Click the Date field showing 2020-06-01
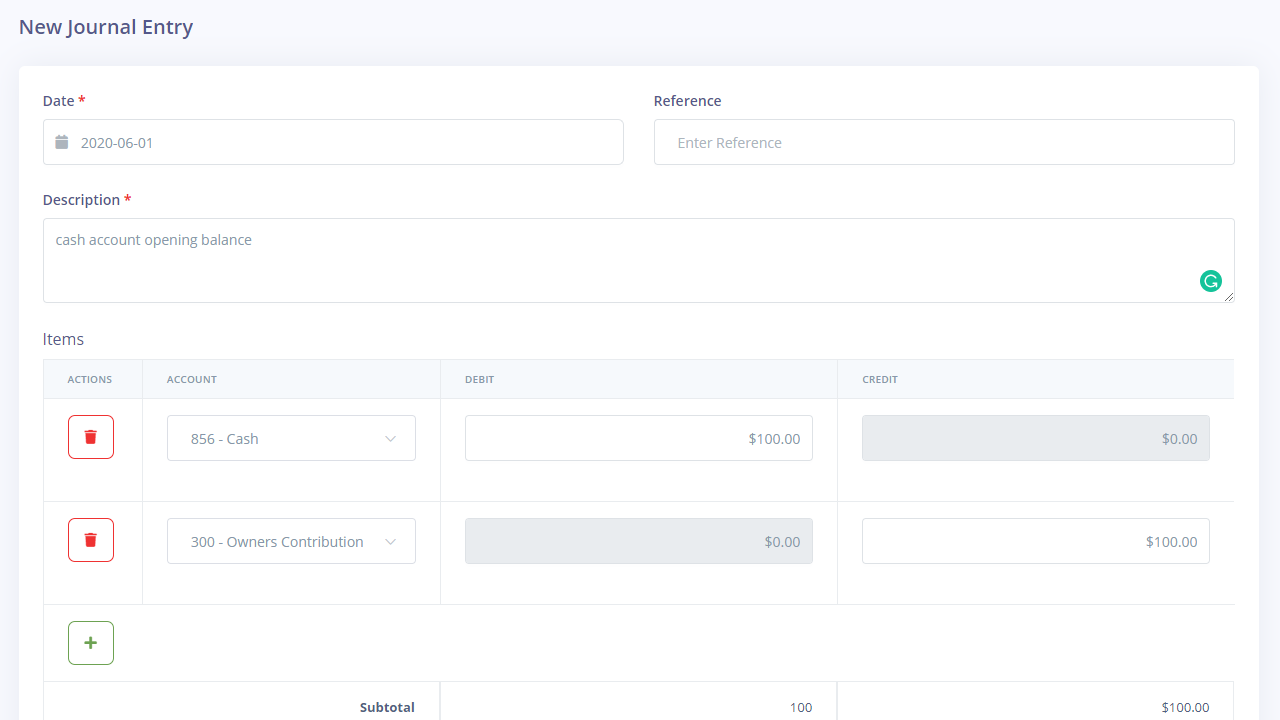 [333, 142]
